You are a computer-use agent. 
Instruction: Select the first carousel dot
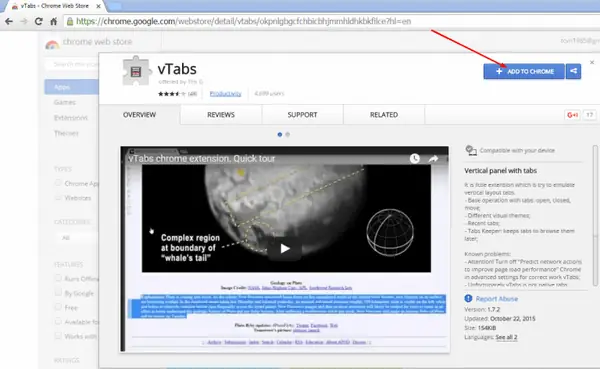pos(280,134)
